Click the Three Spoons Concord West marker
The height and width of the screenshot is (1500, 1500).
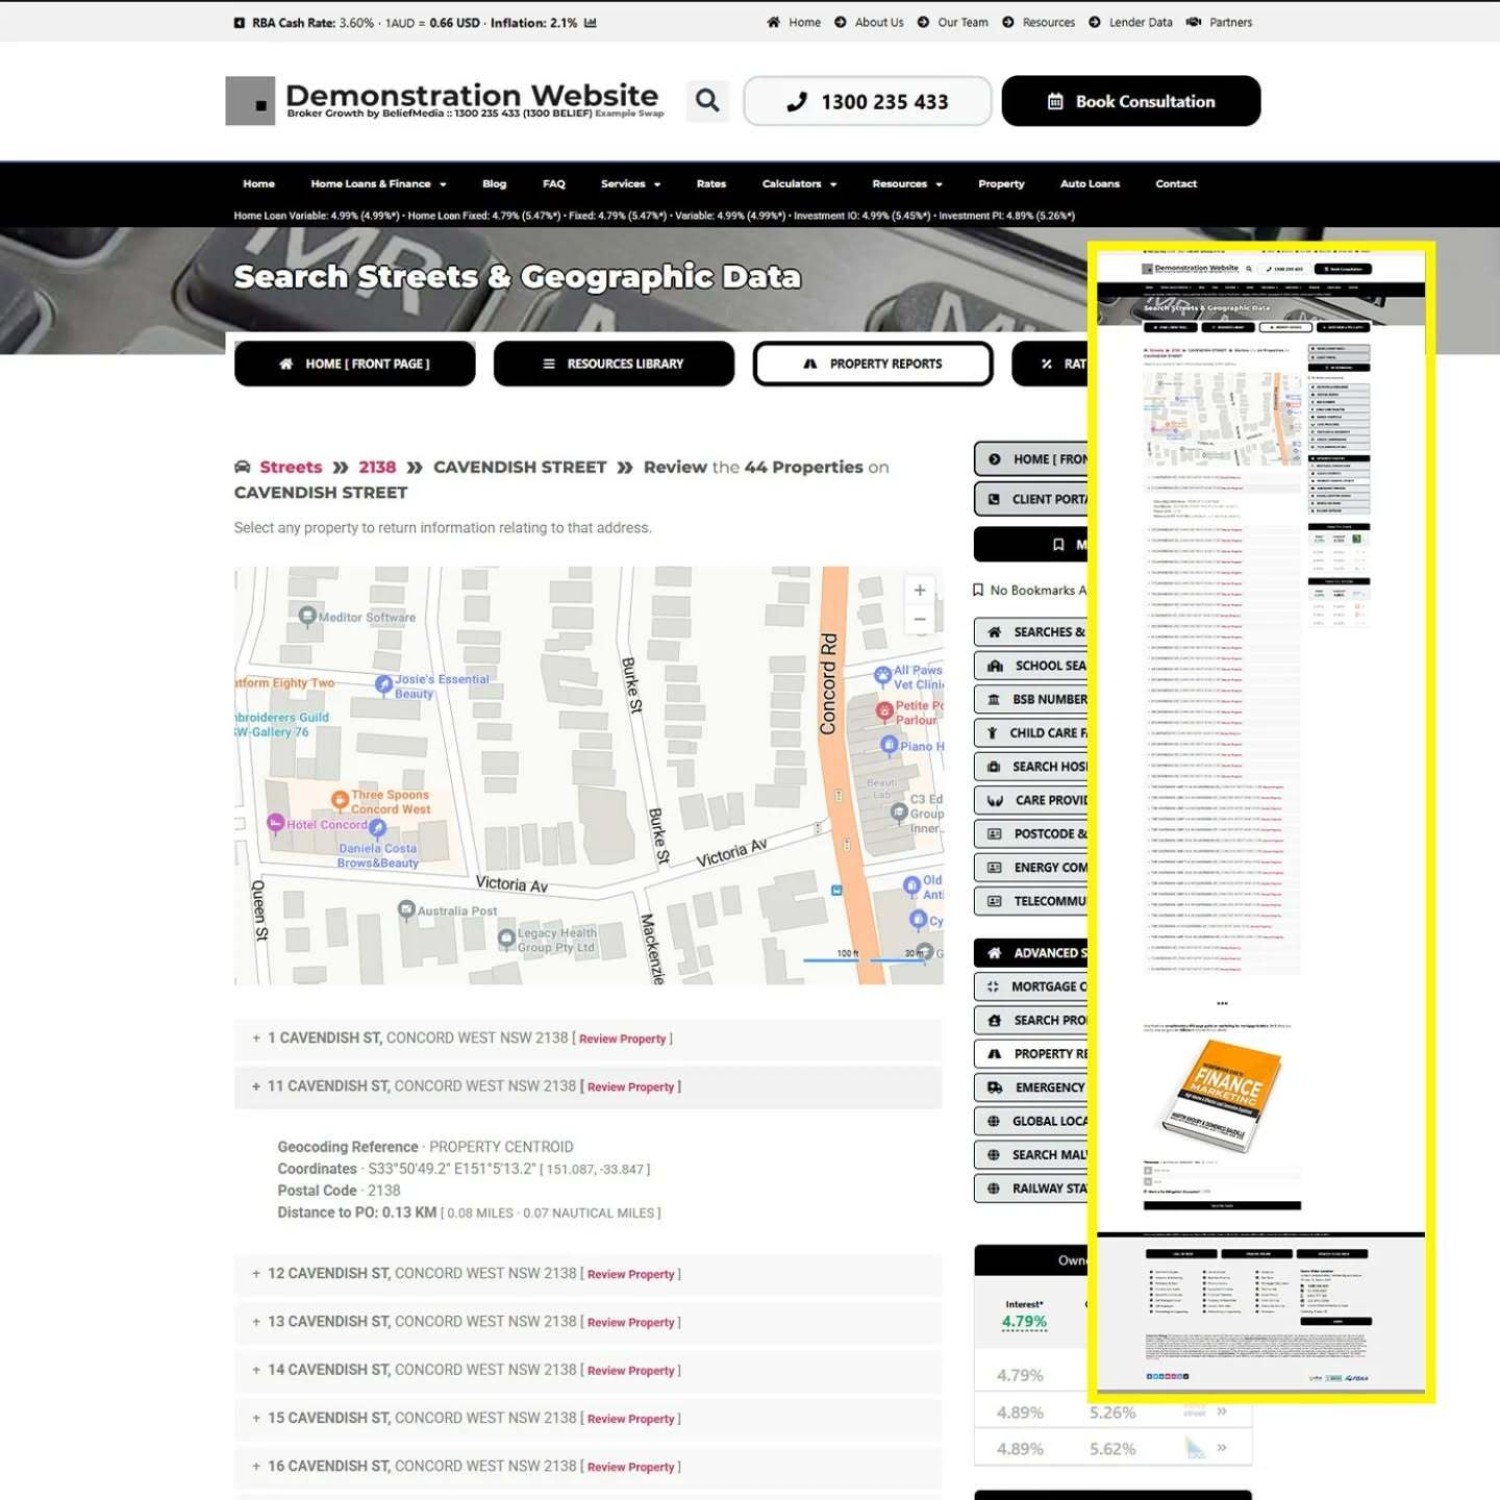tap(340, 798)
